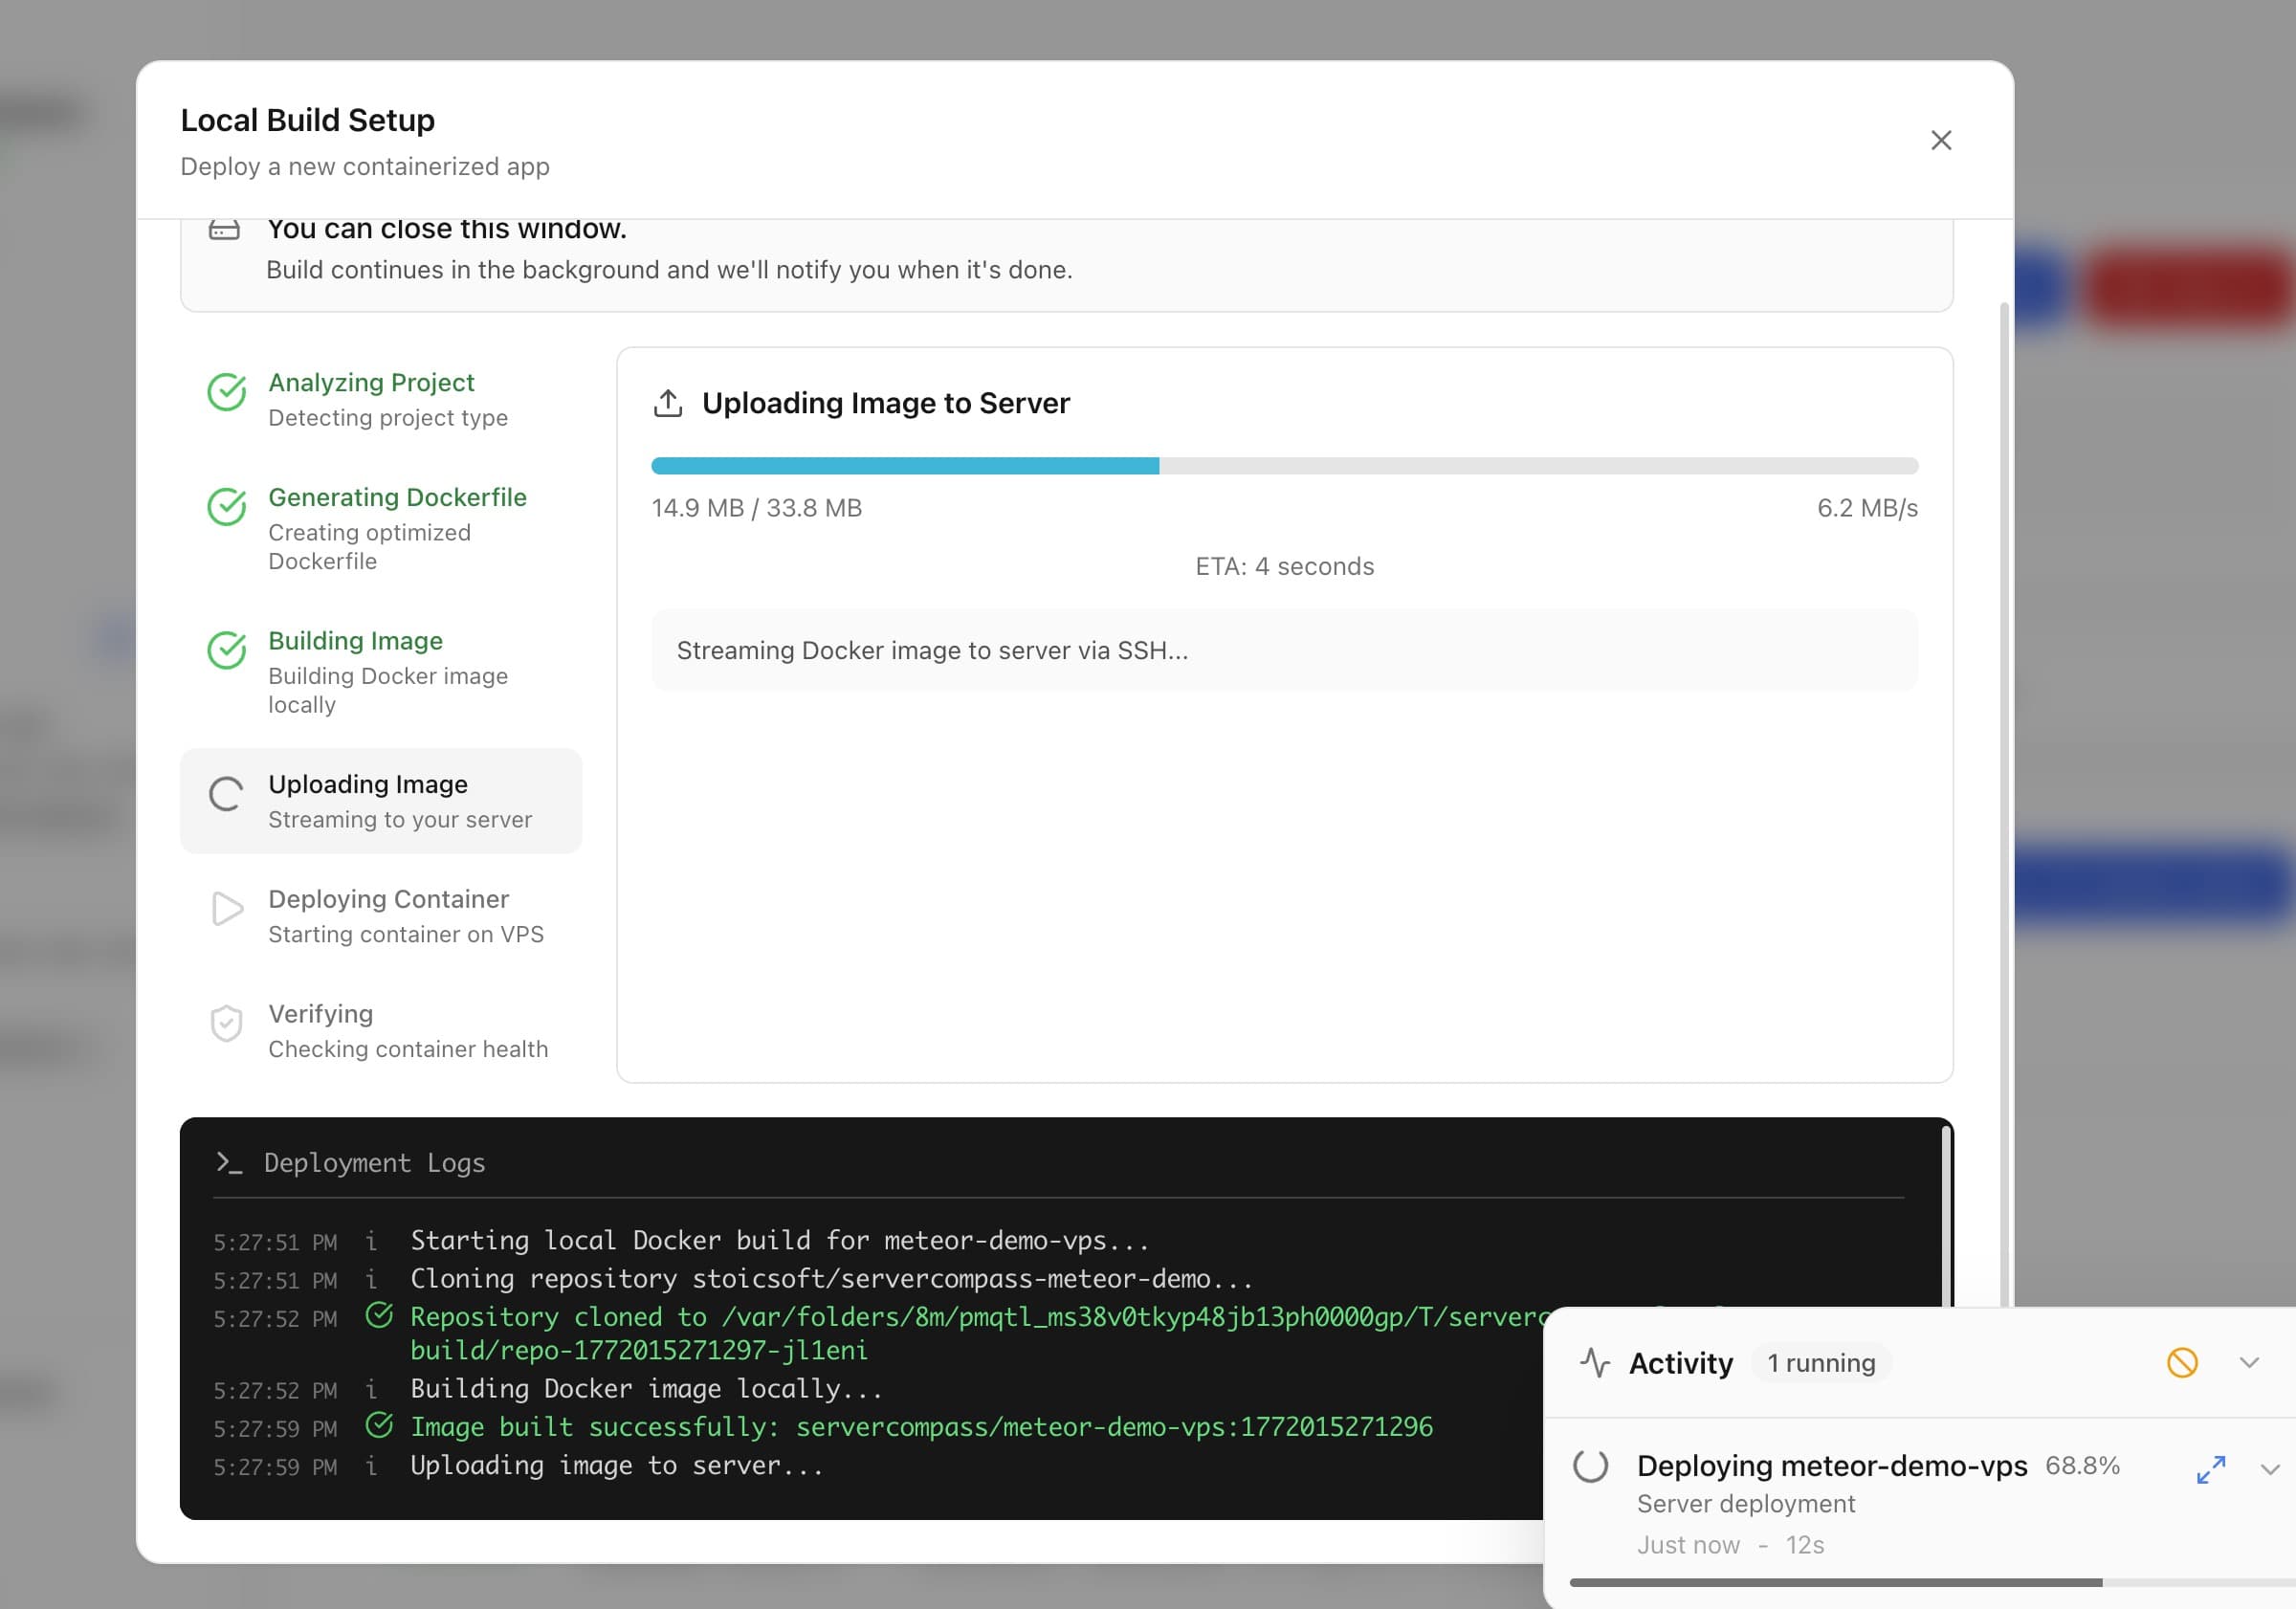Expand deployment details with the diagonal arrows icon
This screenshot has height=1609, width=2296.
point(2211,1469)
